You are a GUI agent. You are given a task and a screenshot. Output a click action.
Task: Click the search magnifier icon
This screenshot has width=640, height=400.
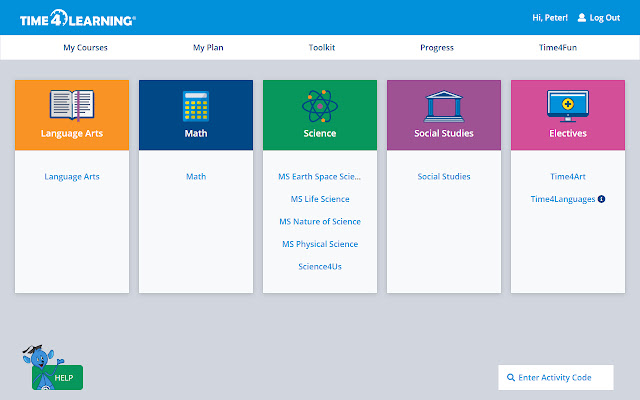(x=510, y=378)
